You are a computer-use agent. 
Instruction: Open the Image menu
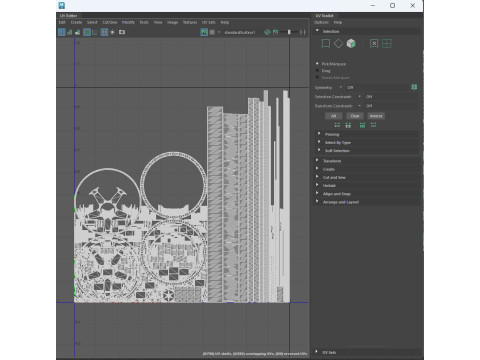172,22
